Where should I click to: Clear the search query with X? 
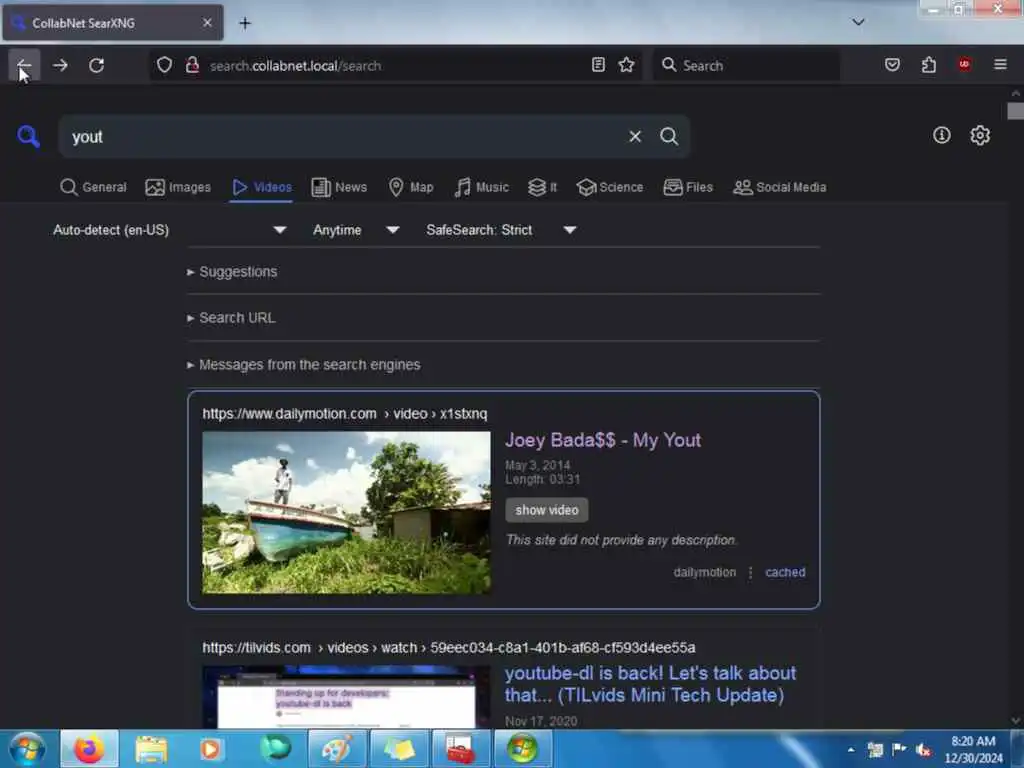tap(635, 136)
